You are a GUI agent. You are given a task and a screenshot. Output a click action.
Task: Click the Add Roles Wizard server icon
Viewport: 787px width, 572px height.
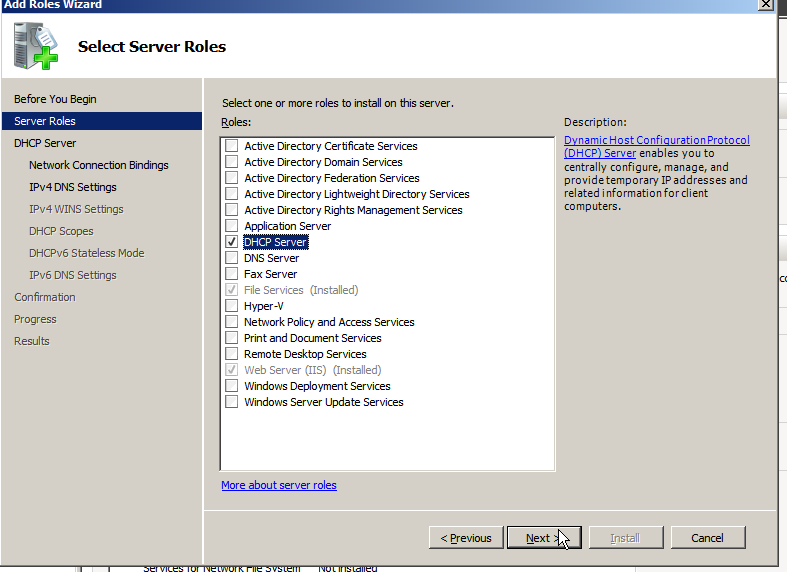[36, 46]
